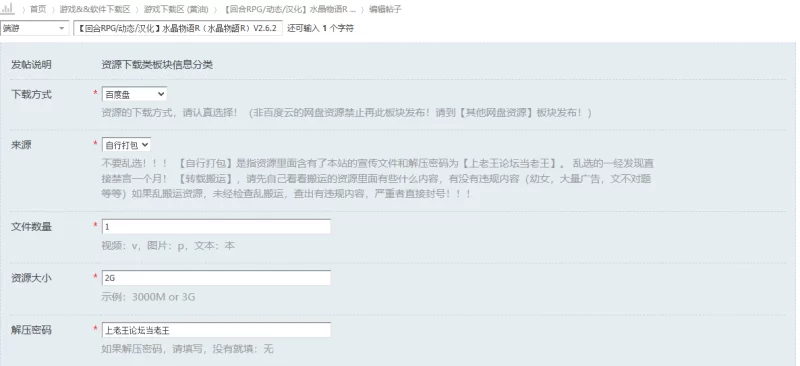800x366 pixels.
Task: Click hint 如果解压密码，请填写，没有就填：无
Action: (188, 349)
